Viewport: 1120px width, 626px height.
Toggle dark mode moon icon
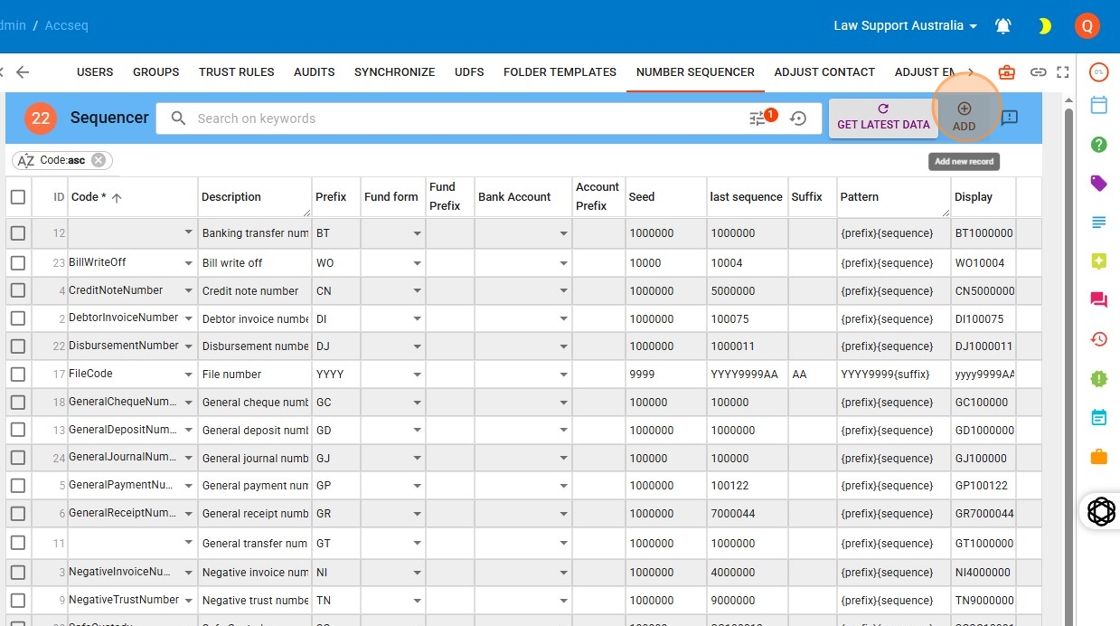click(1045, 26)
